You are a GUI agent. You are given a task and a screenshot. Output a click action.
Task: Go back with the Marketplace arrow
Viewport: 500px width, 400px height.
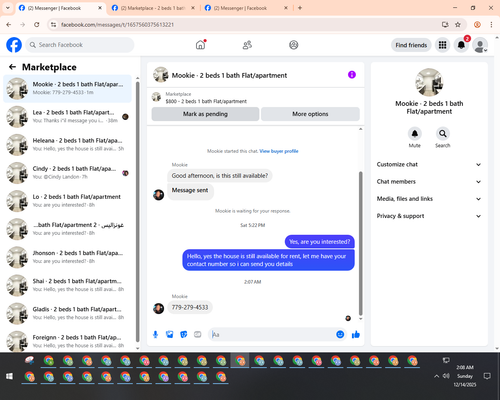(12, 67)
